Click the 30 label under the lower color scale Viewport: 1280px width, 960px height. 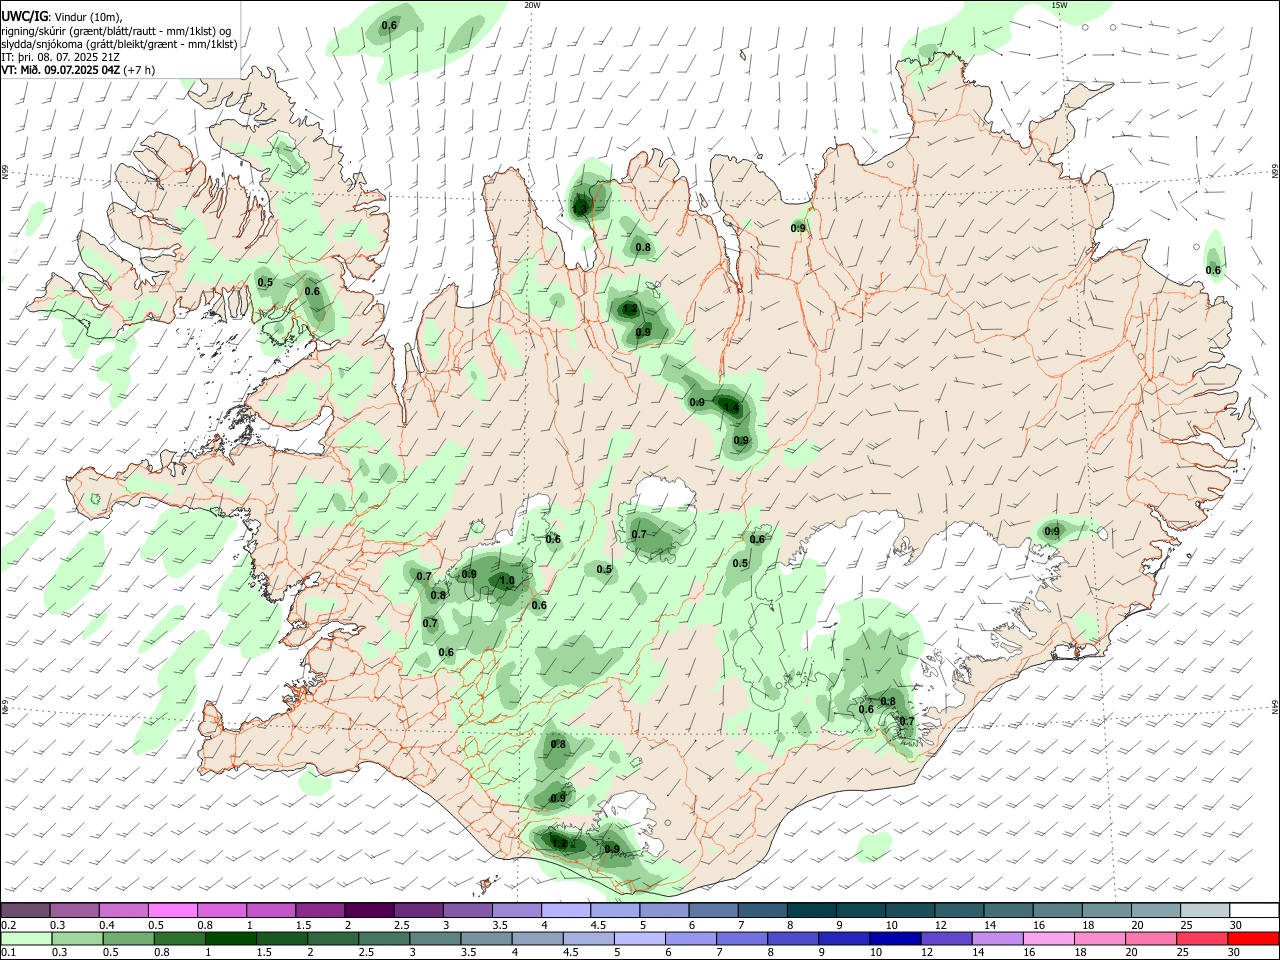[x=1236, y=953]
